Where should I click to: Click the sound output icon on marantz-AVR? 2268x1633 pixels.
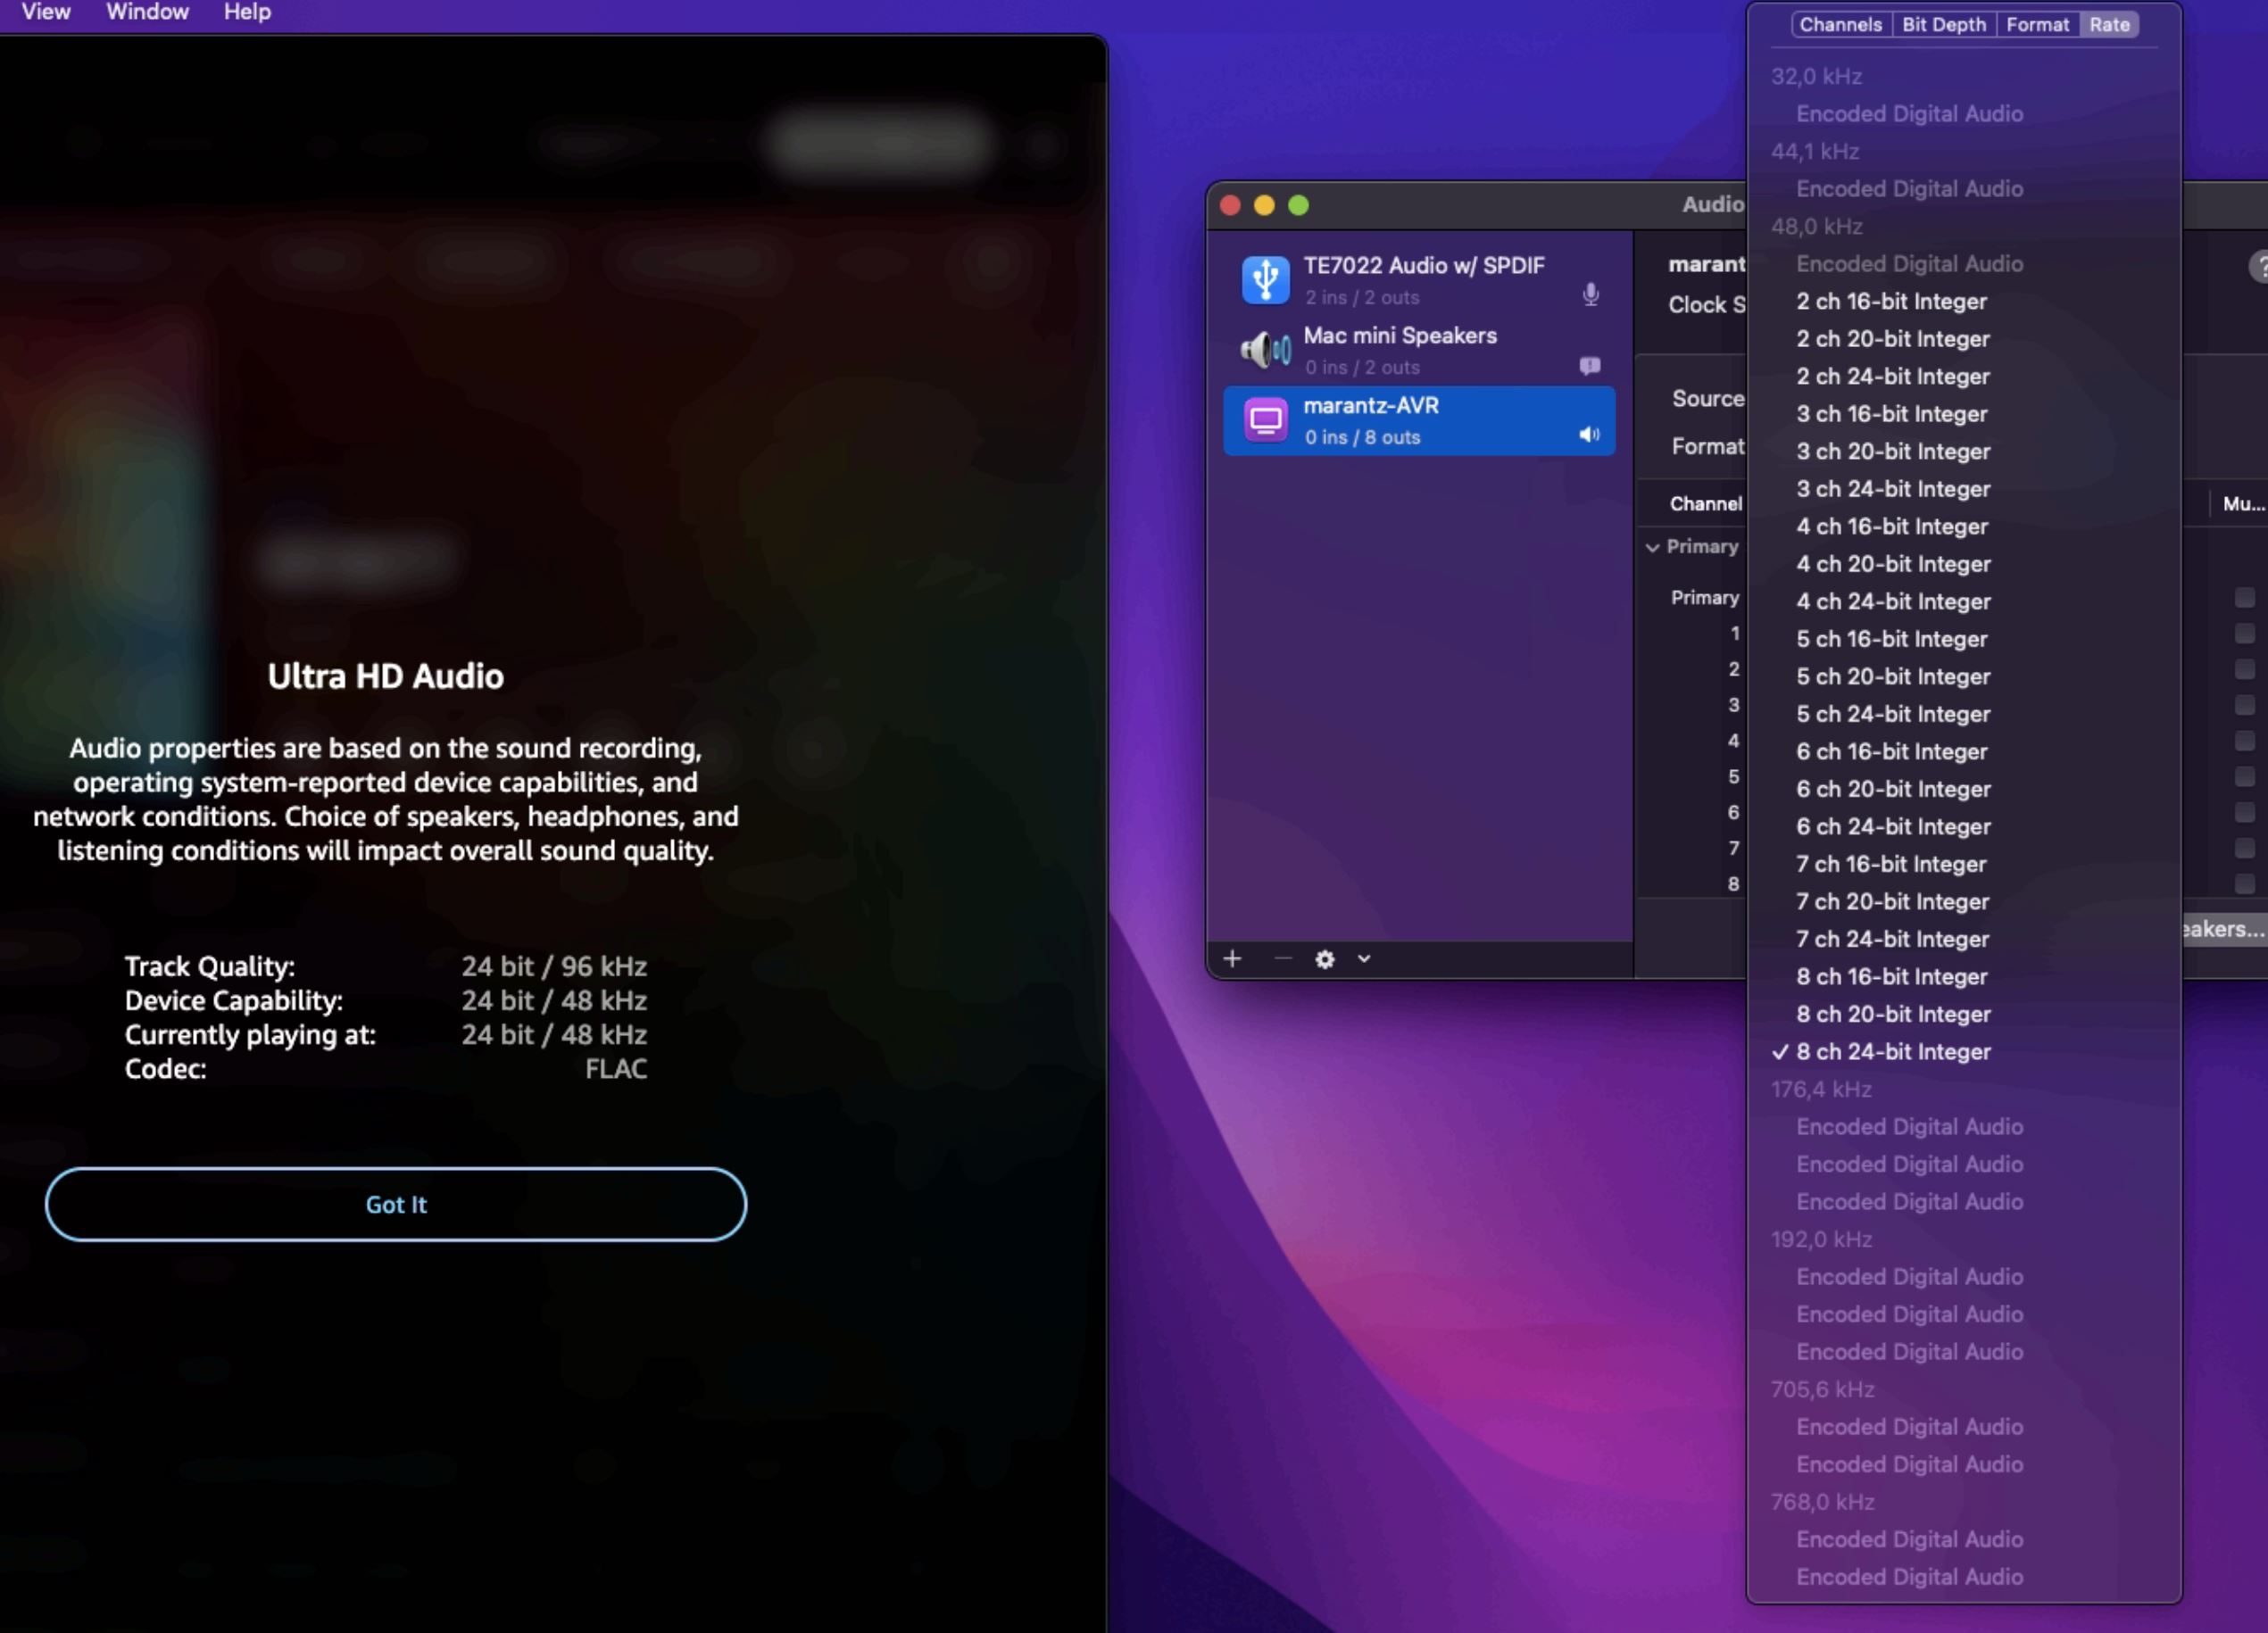(1589, 435)
